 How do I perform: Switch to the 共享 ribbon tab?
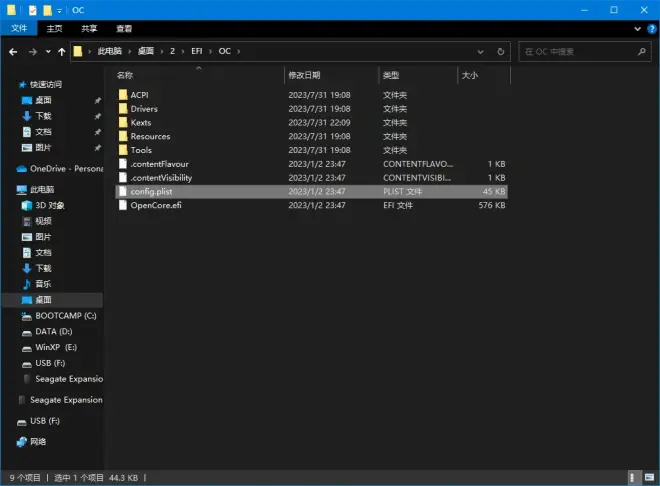89,28
